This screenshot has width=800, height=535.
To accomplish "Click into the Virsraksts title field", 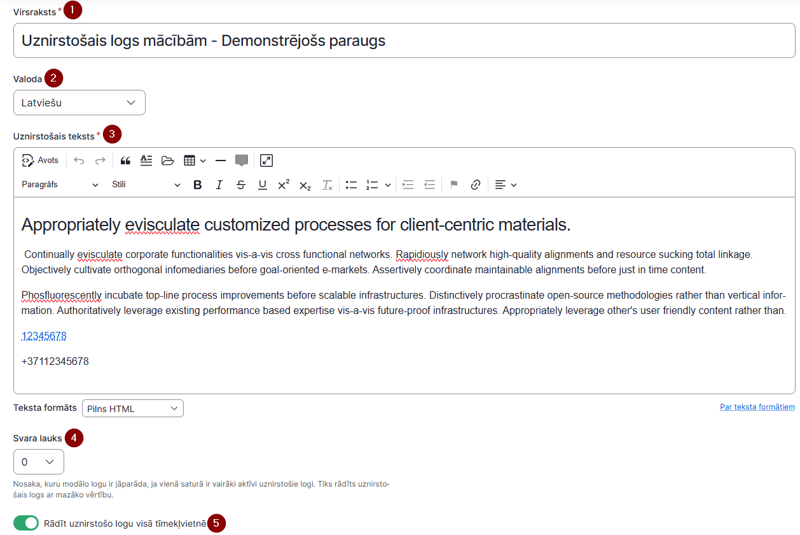I will click(404, 41).
